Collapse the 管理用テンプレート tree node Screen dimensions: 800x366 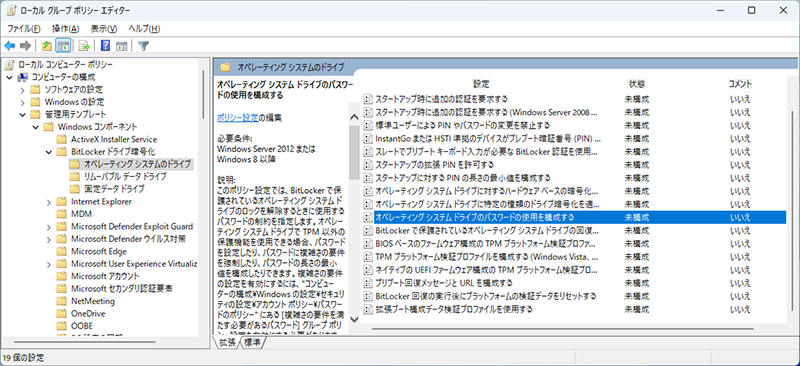point(22,114)
